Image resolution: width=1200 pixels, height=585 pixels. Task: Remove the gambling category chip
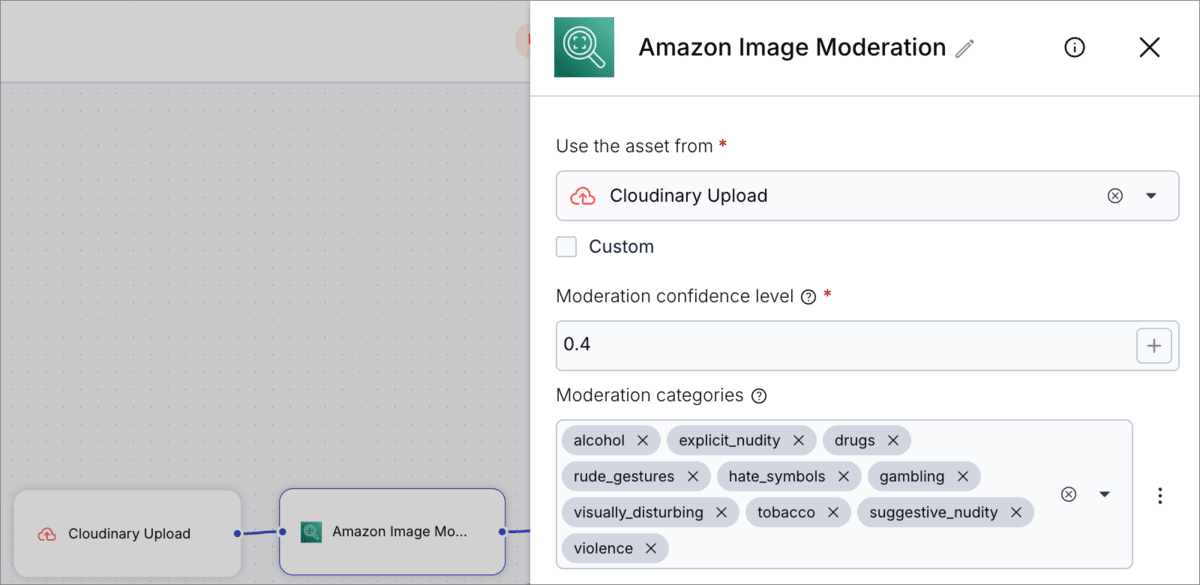(x=962, y=476)
